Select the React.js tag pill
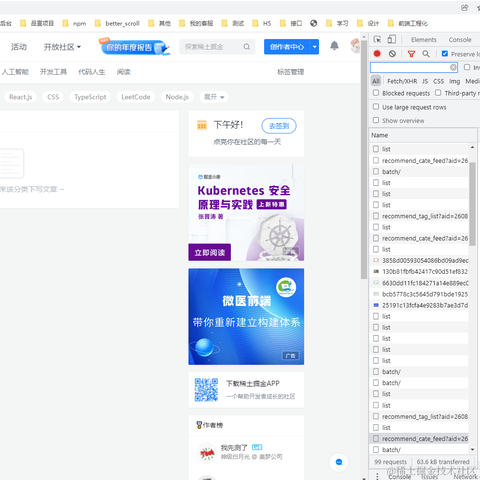This screenshot has height=480, width=480. pos(21,97)
